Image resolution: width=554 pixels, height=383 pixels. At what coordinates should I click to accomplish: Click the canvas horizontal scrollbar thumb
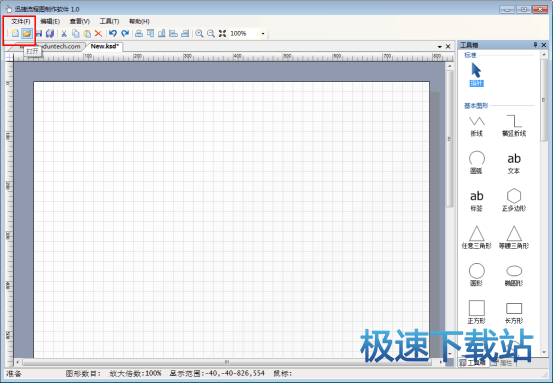click(x=226, y=362)
